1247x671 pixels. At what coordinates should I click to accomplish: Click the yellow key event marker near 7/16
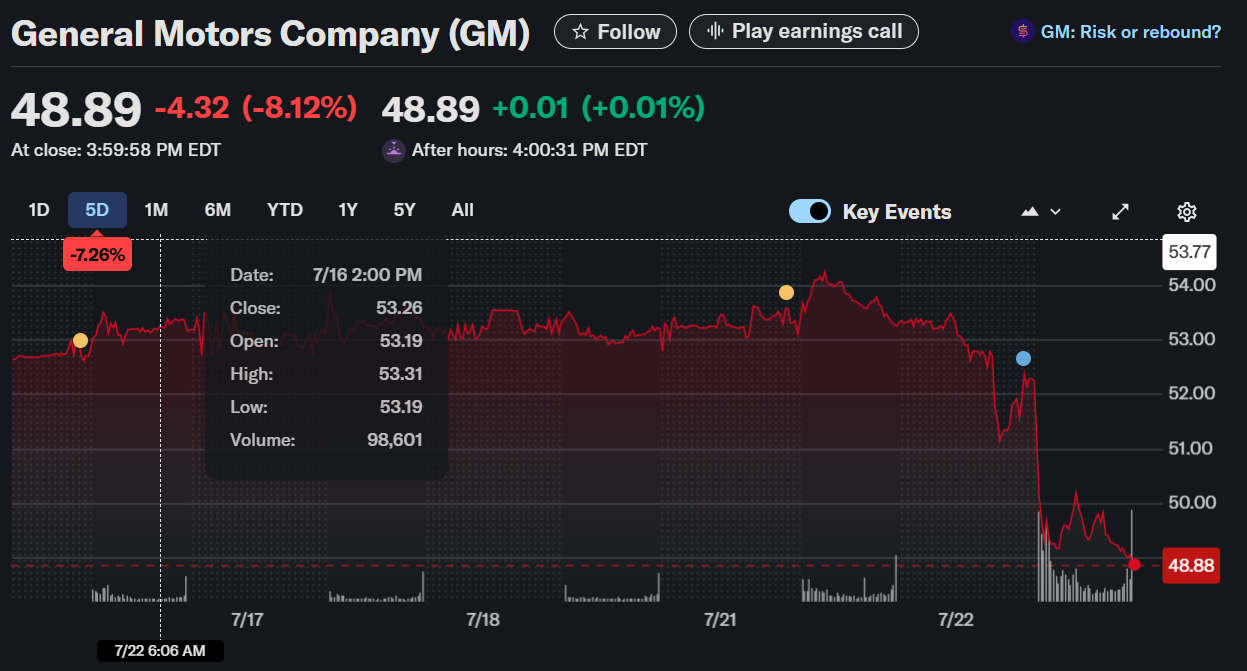80,341
